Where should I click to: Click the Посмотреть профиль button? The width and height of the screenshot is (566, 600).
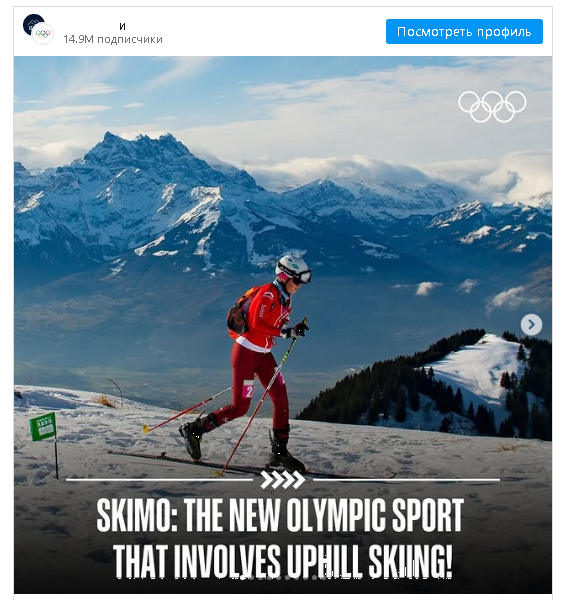(464, 31)
